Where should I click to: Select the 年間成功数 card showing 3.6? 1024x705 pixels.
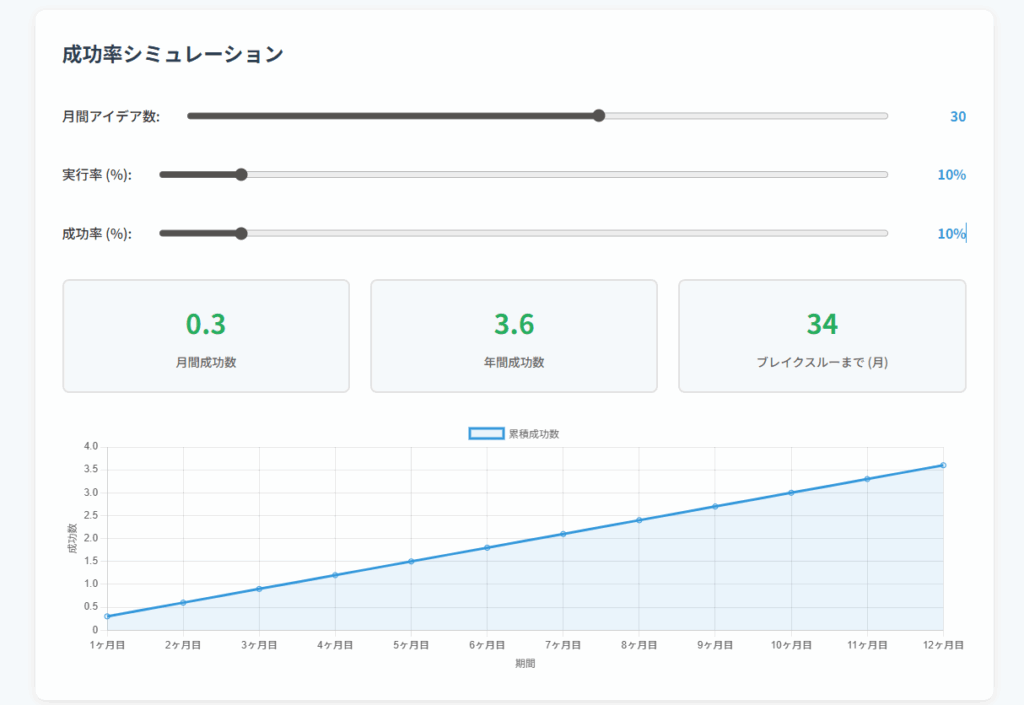point(514,336)
